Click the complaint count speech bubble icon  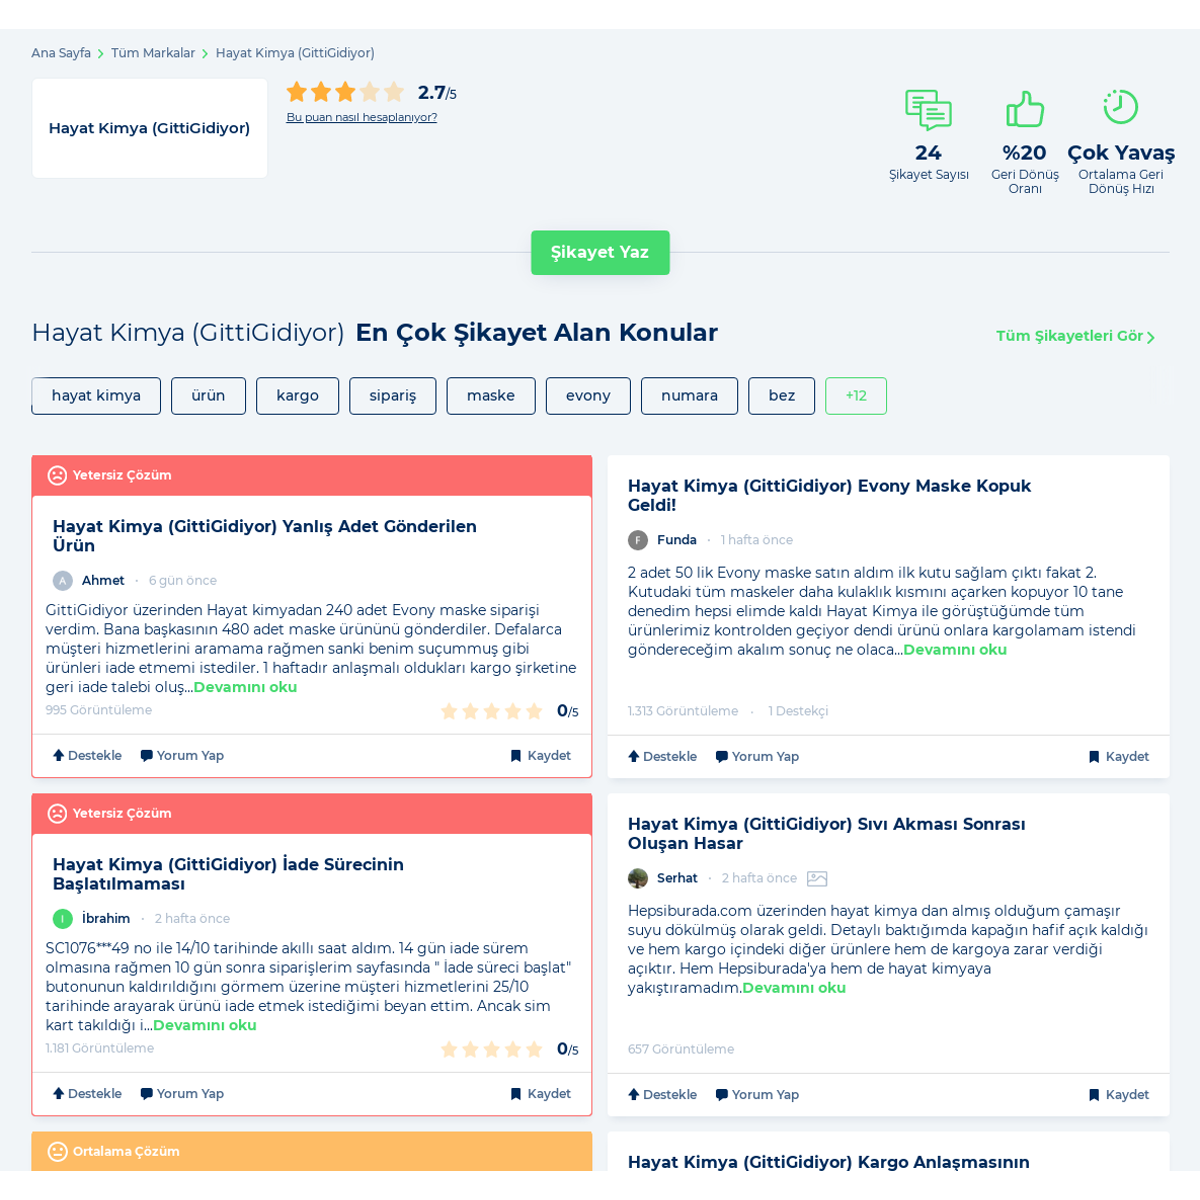pos(928,110)
